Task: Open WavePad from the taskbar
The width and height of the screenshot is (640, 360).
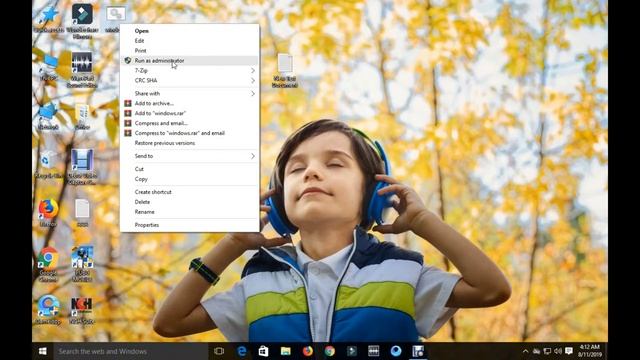Action: pos(373,351)
